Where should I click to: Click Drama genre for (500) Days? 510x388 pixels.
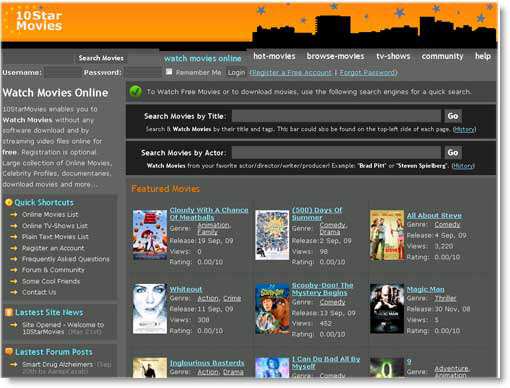coord(329,232)
